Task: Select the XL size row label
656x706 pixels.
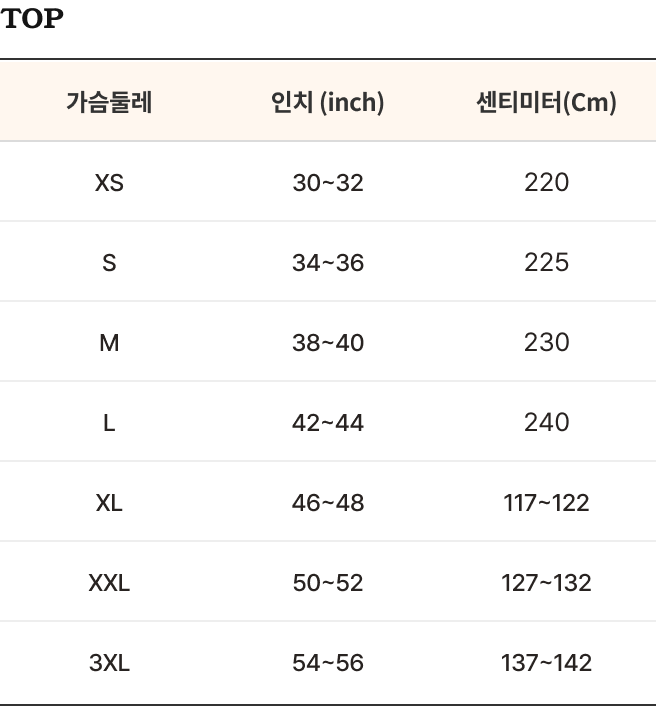Action: coord(109,502)
